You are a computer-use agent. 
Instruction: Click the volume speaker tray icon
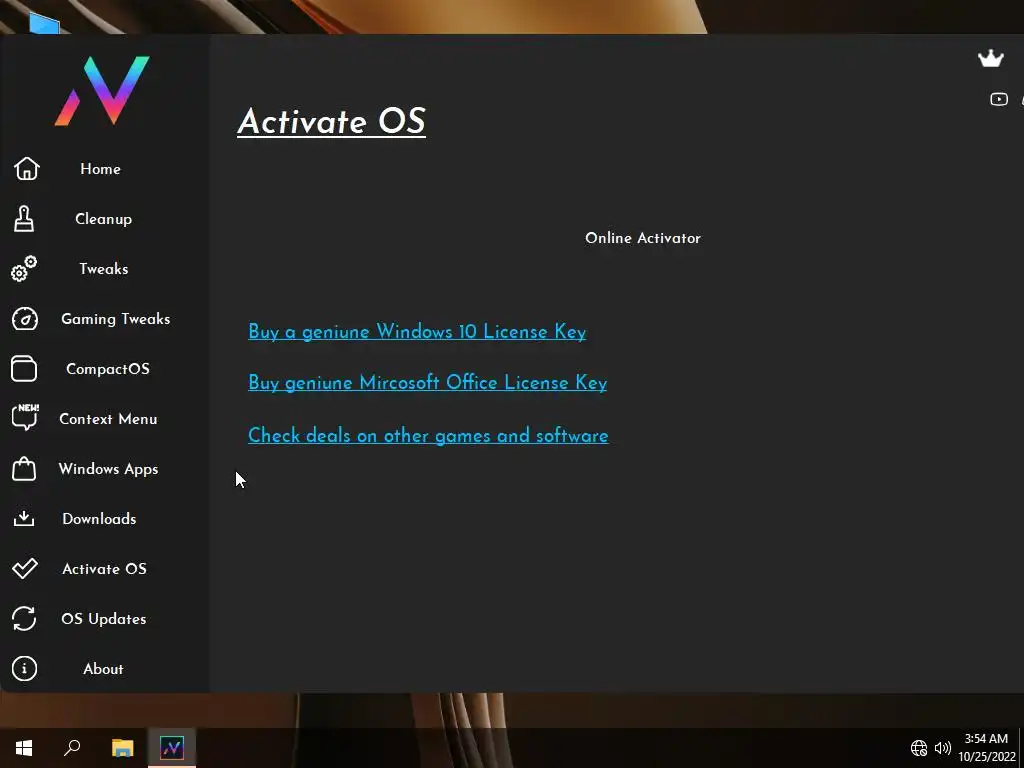click(x=942, y=748)
